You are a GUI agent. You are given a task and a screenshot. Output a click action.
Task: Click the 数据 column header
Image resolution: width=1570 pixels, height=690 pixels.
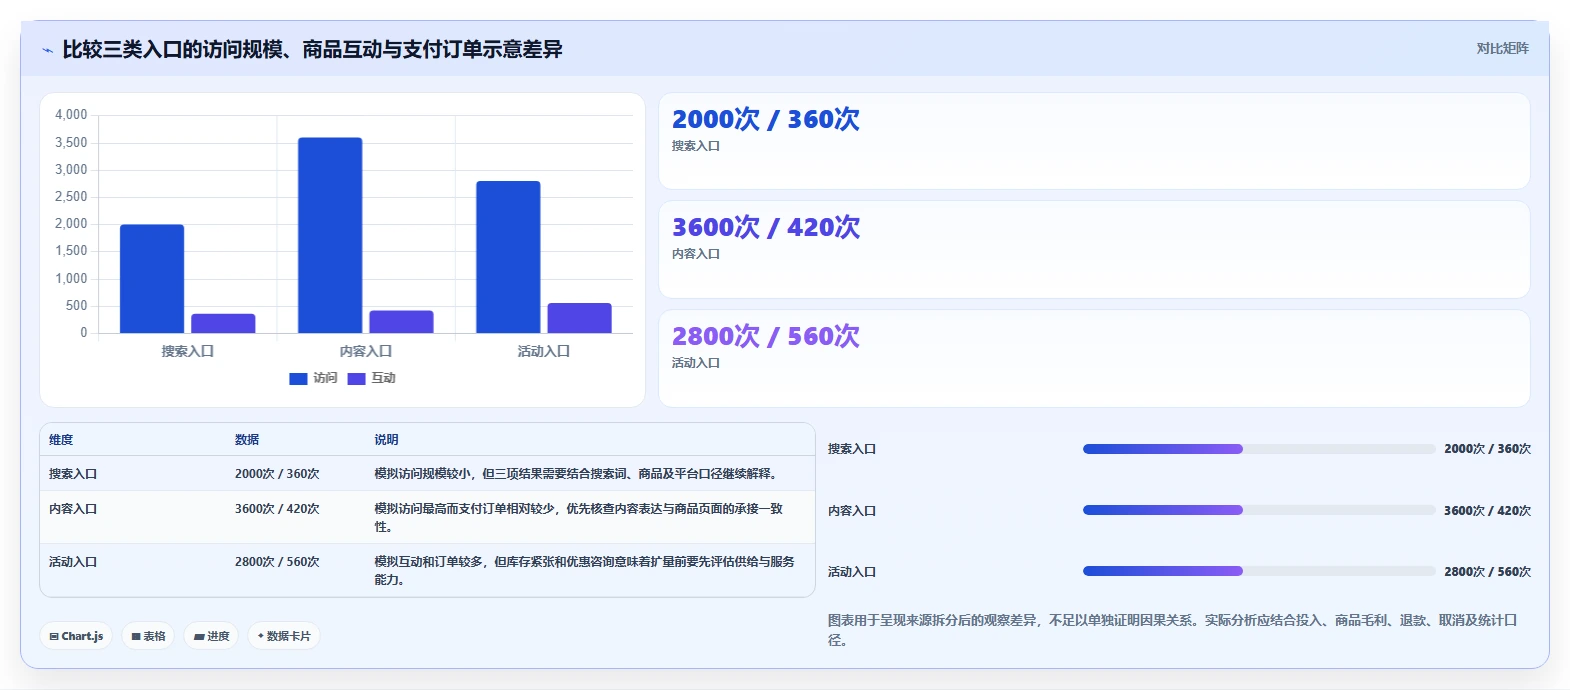click(247, 440)
